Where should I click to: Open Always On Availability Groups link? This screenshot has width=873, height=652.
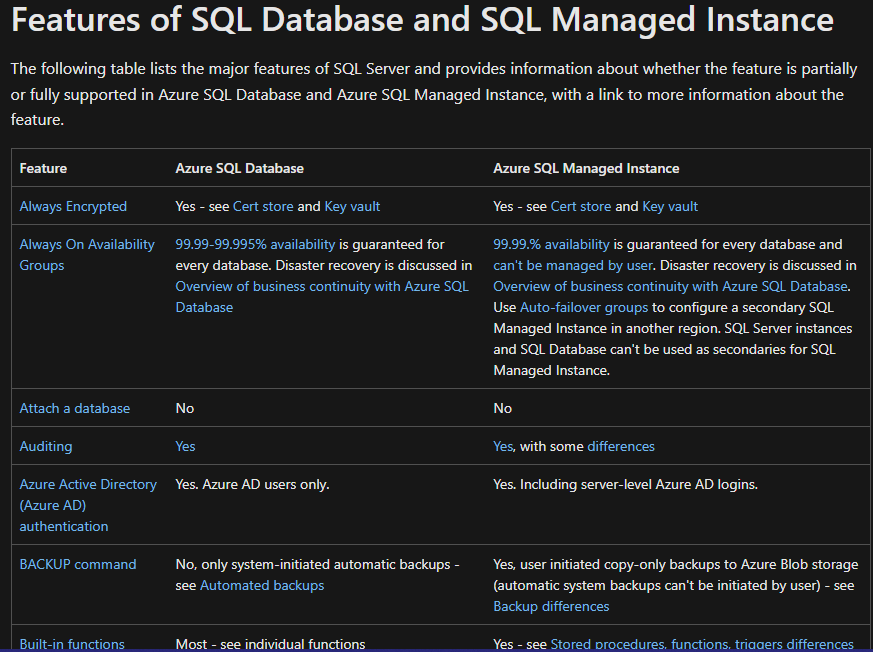click(x=87, y=254)
